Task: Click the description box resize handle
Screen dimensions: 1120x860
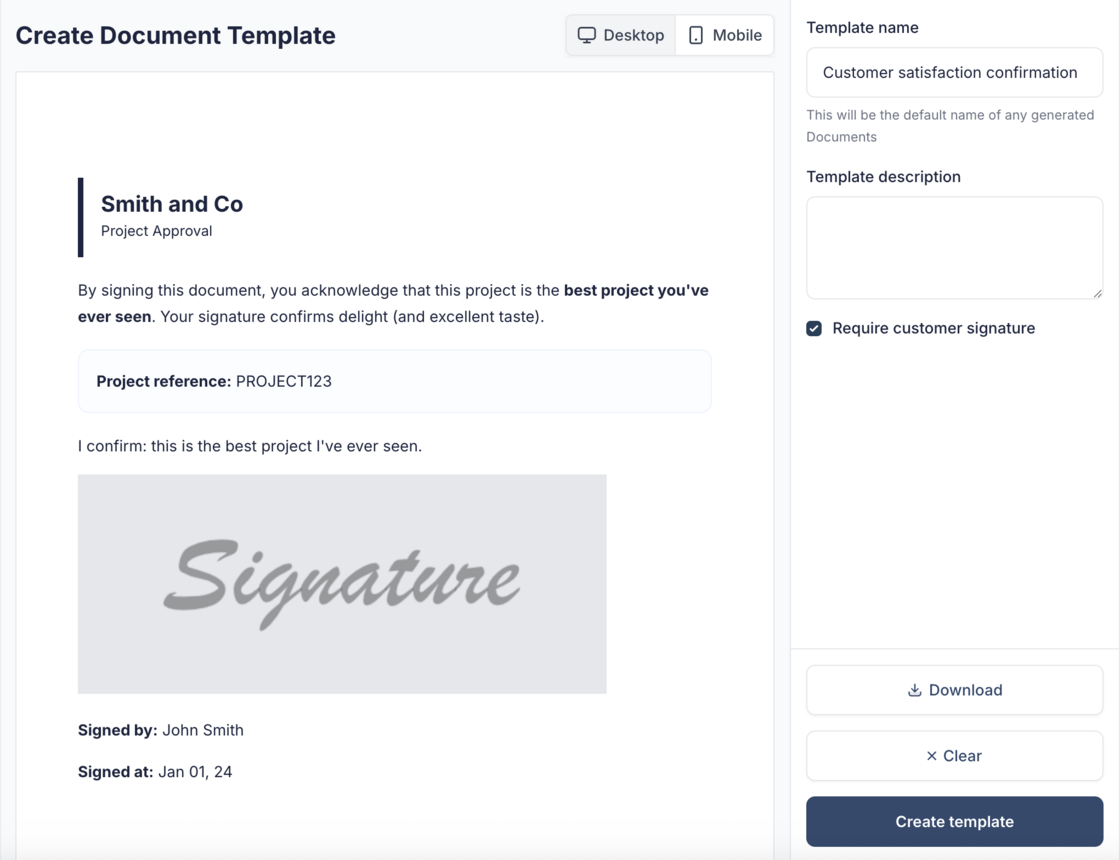Action: pos(1097,293)
